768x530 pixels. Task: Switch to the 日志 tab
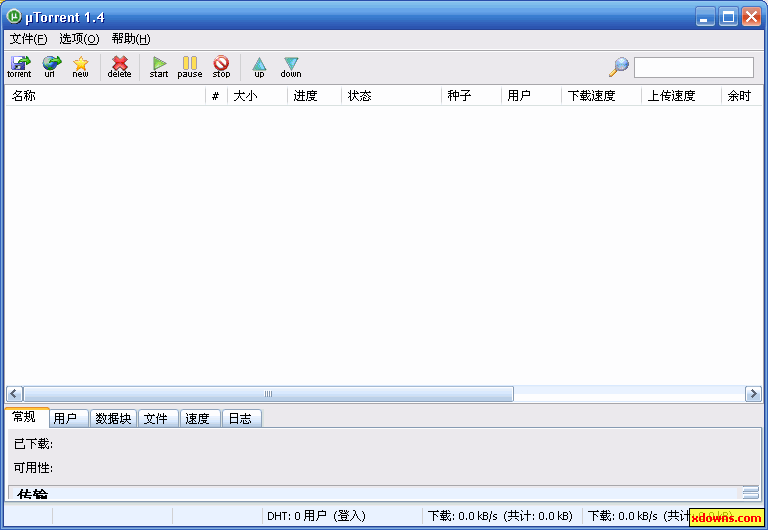pos(242,418)
